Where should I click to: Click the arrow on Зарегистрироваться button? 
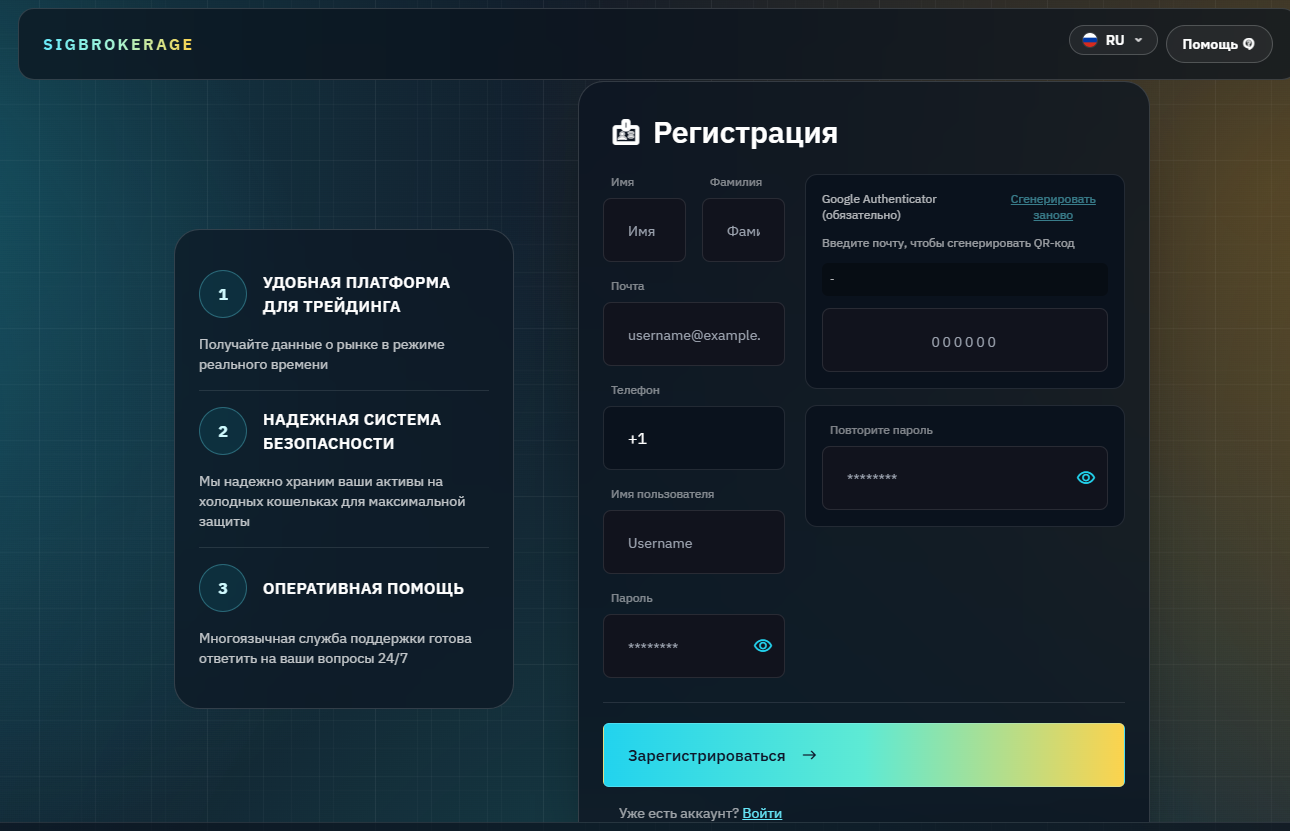point(810,755)
